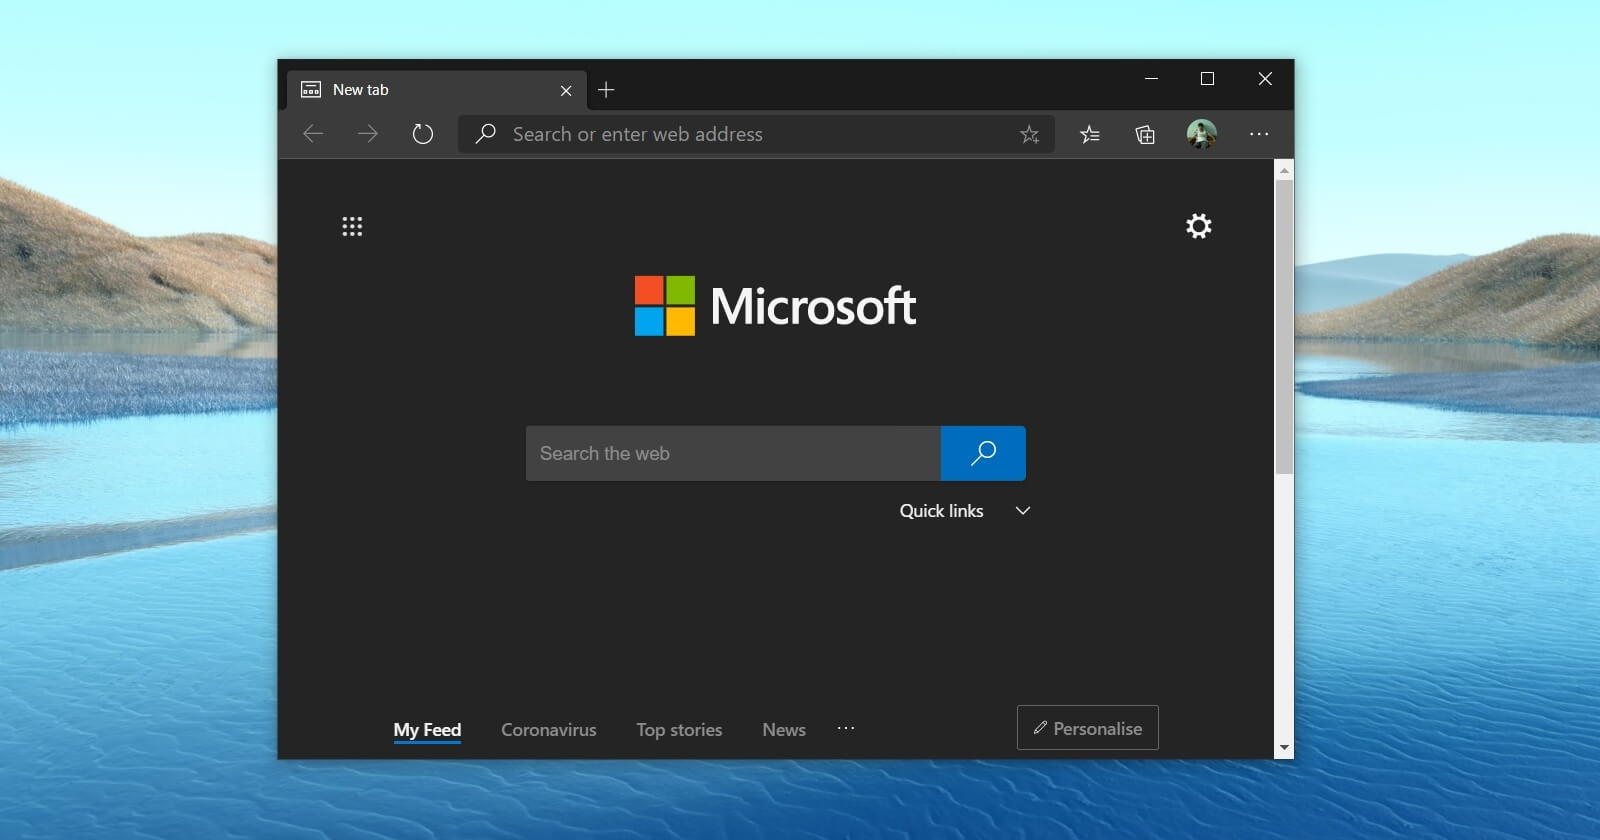
Task: Open the Favorites list
Action: pyautogui.click(x=1090, y=134)
